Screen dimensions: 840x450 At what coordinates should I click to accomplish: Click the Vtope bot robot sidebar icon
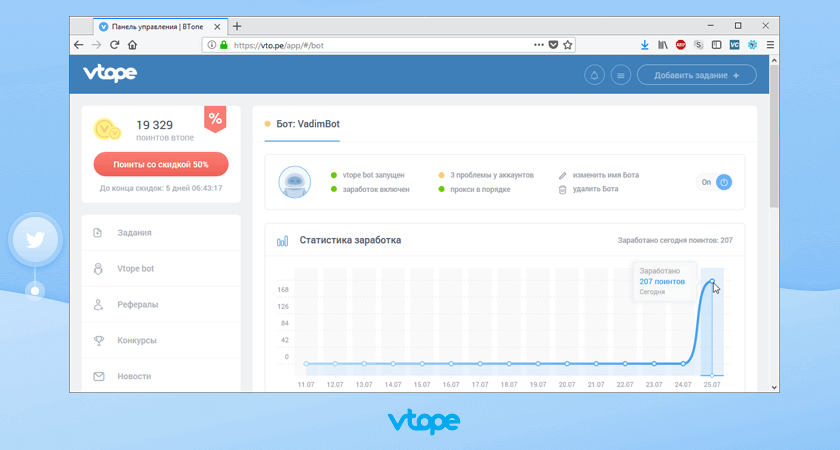[98, 268]
